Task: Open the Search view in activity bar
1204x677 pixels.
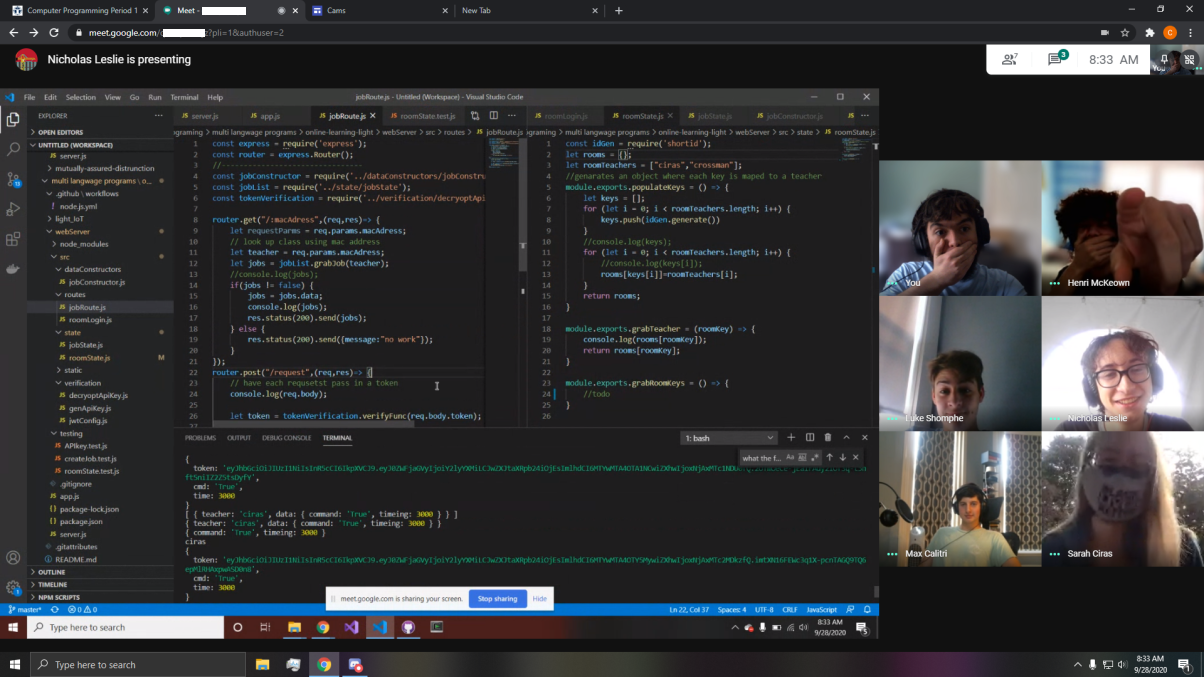Action: (13, 149)
